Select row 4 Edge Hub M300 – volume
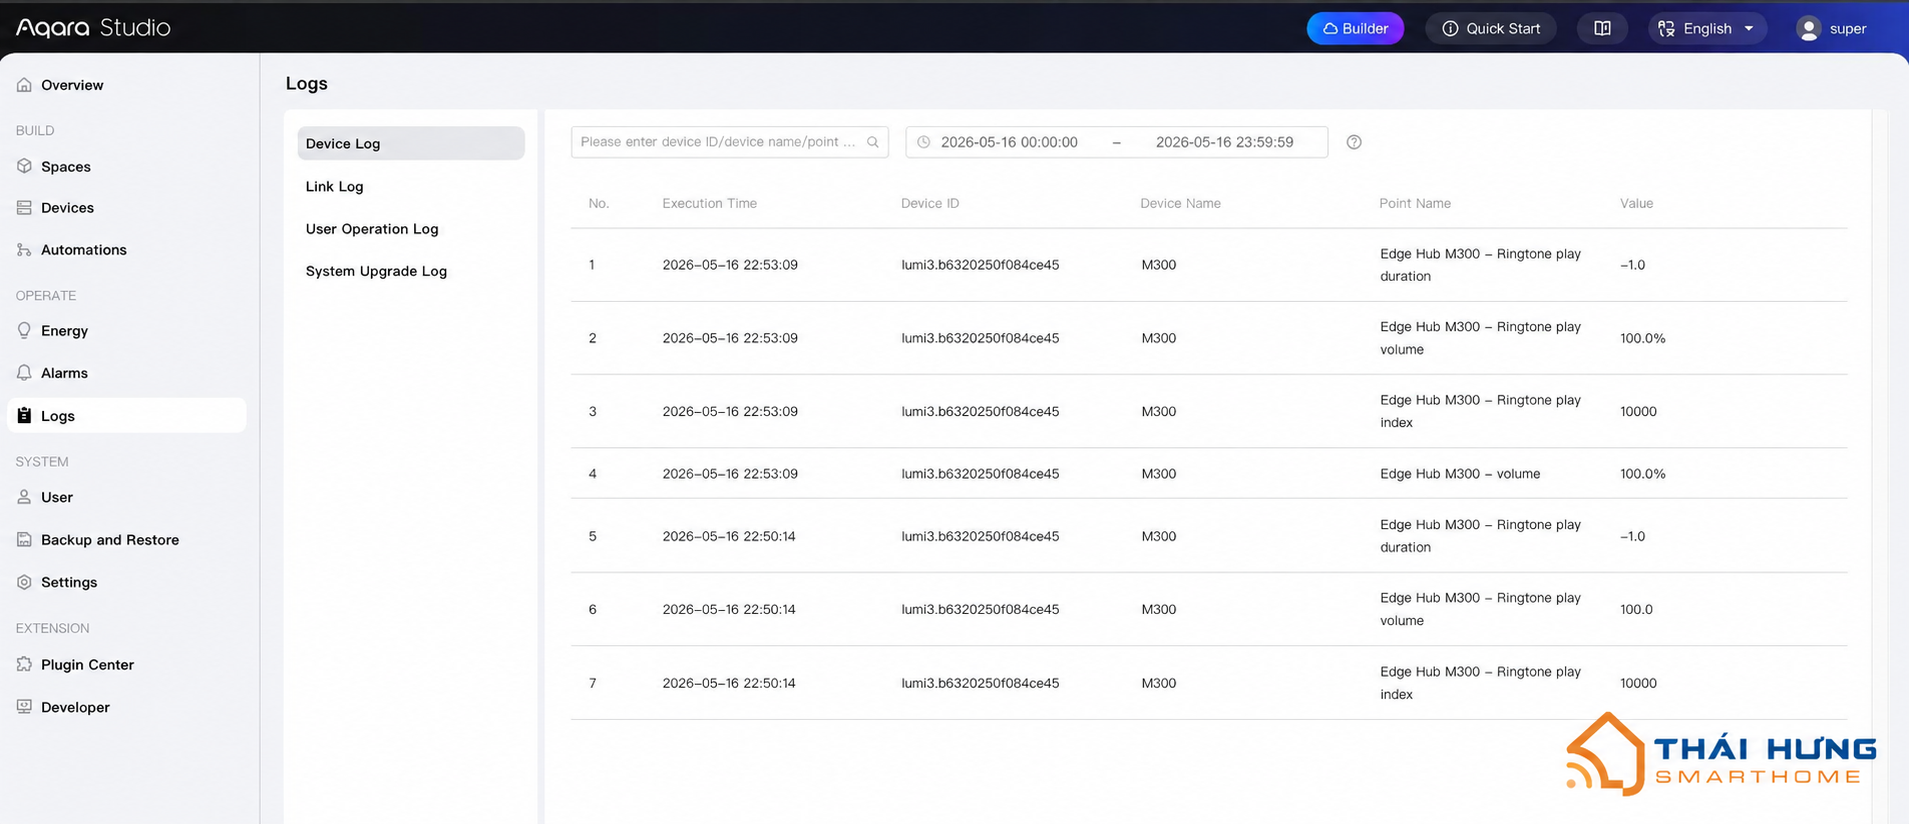1909x824 pixels. (1459, 474)
